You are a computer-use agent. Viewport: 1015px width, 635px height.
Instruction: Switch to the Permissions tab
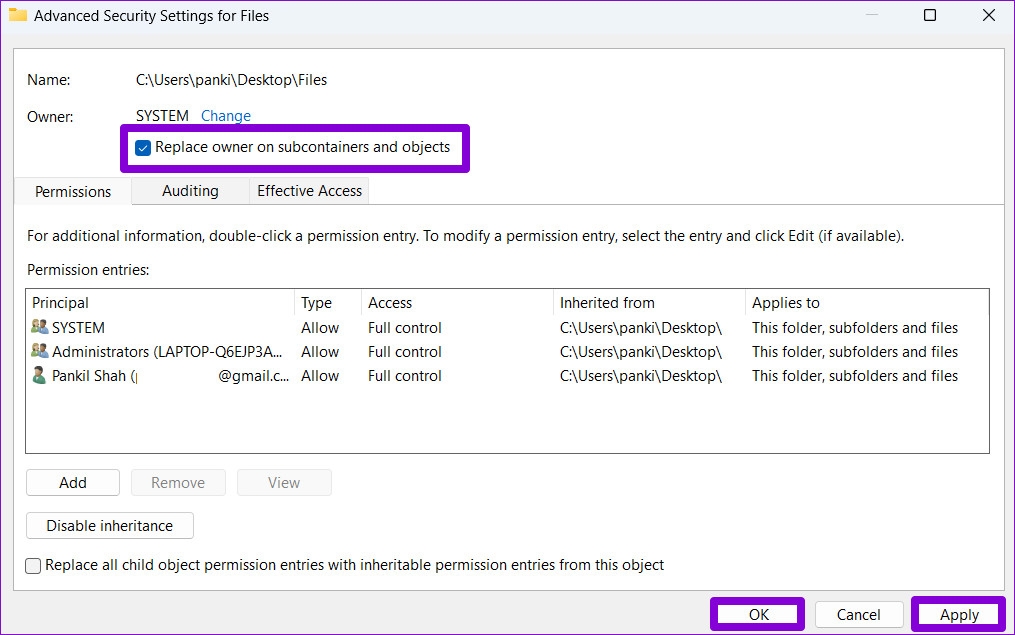[x=73, y=192]
